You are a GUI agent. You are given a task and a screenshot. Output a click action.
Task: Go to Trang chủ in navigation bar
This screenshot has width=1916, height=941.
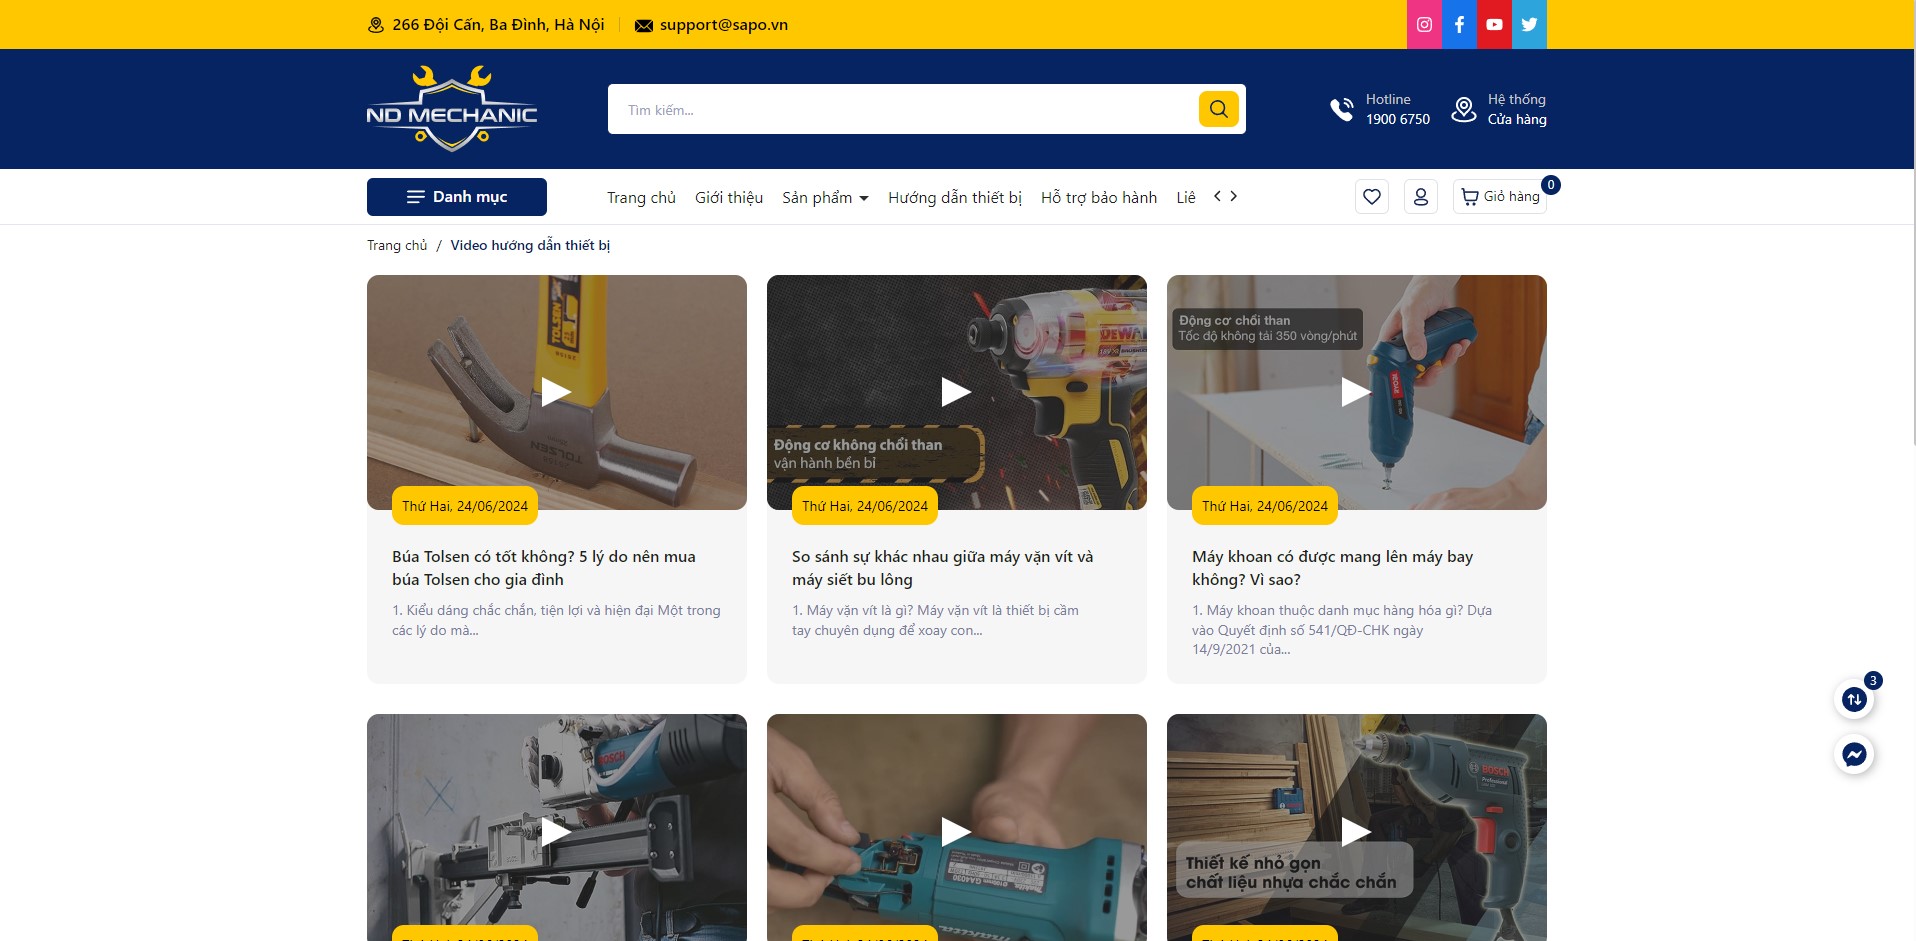pyautogui.click(x=641, y=198)
